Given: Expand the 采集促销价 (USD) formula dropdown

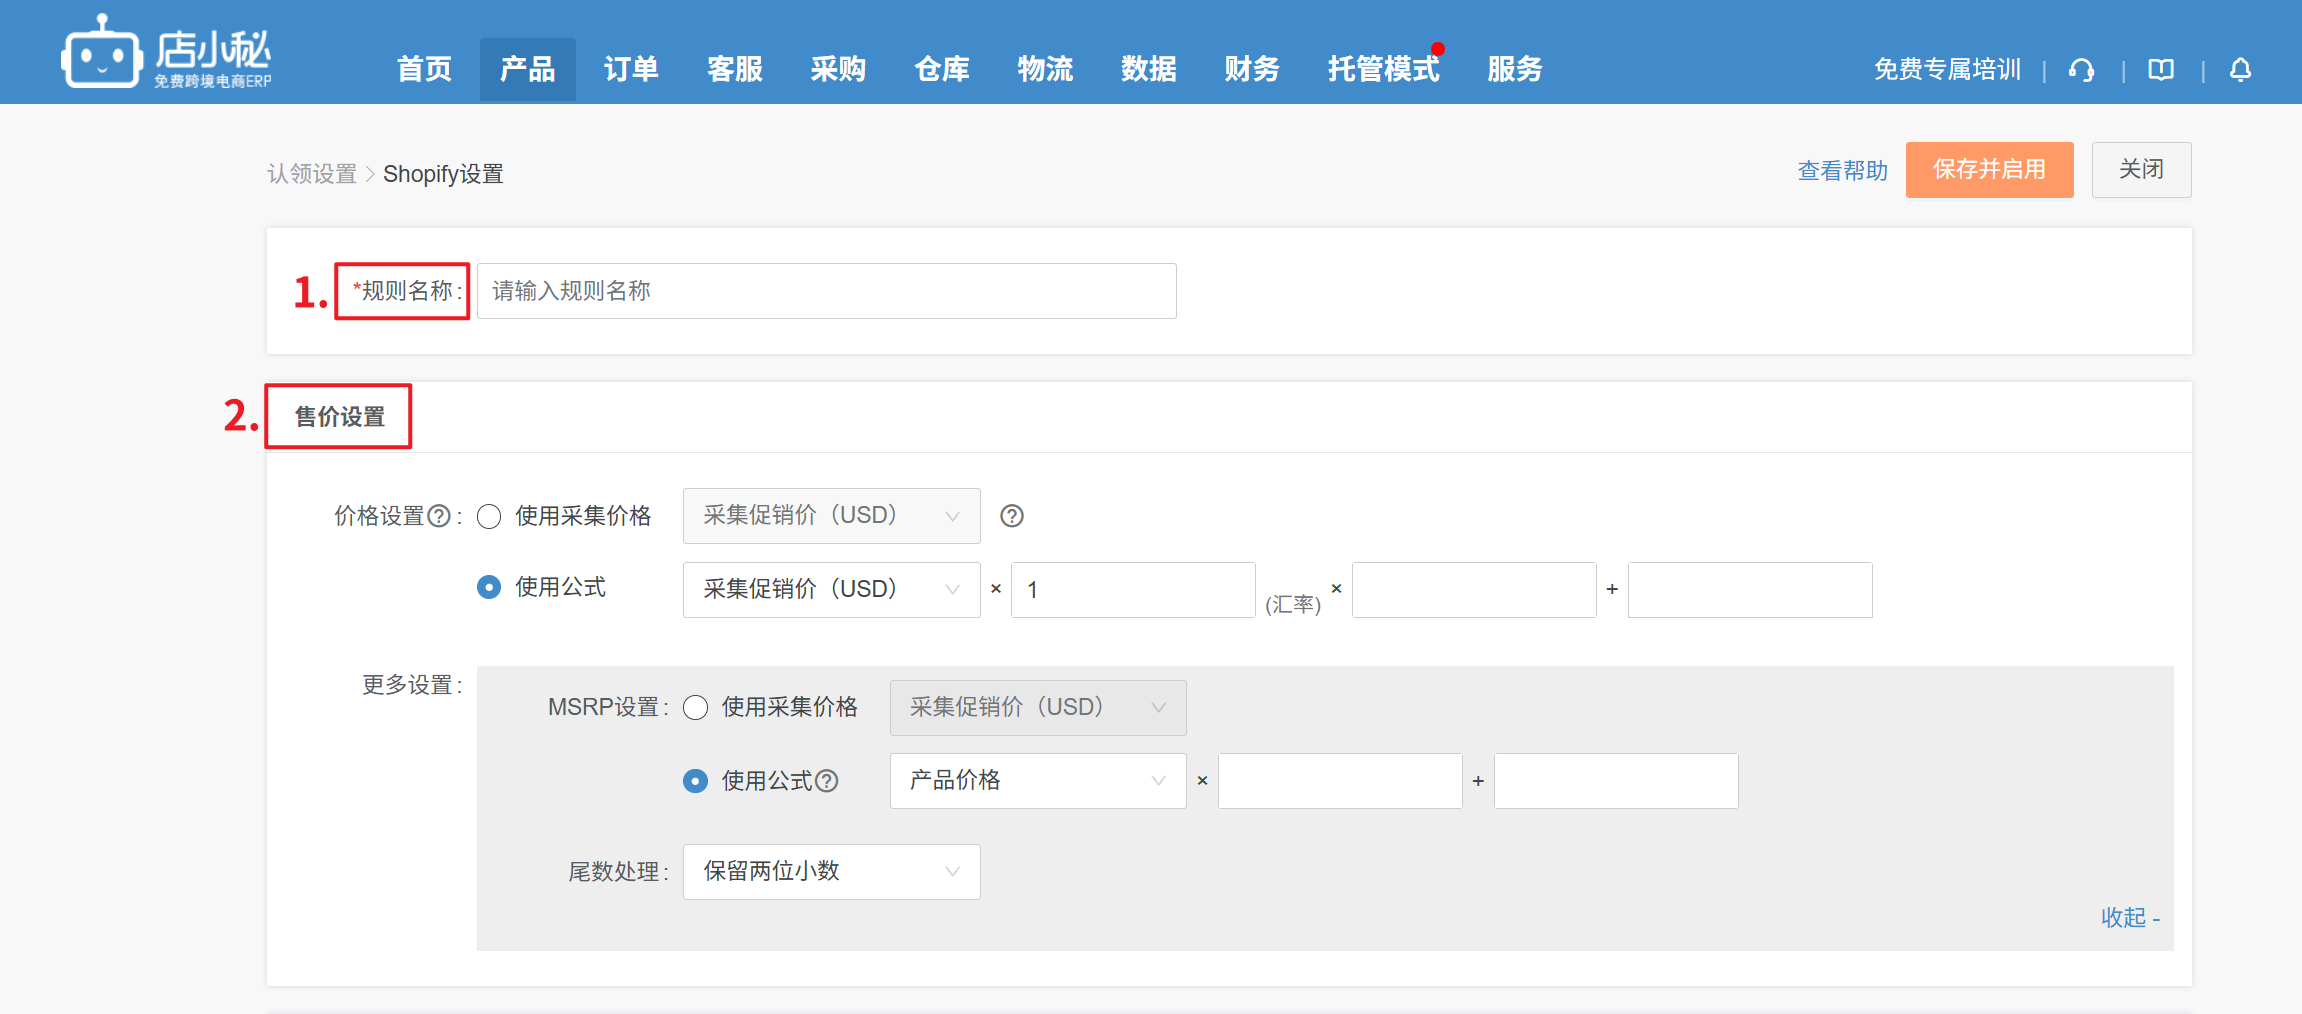Looking at the screenshot, I should [x=831, y=590].
